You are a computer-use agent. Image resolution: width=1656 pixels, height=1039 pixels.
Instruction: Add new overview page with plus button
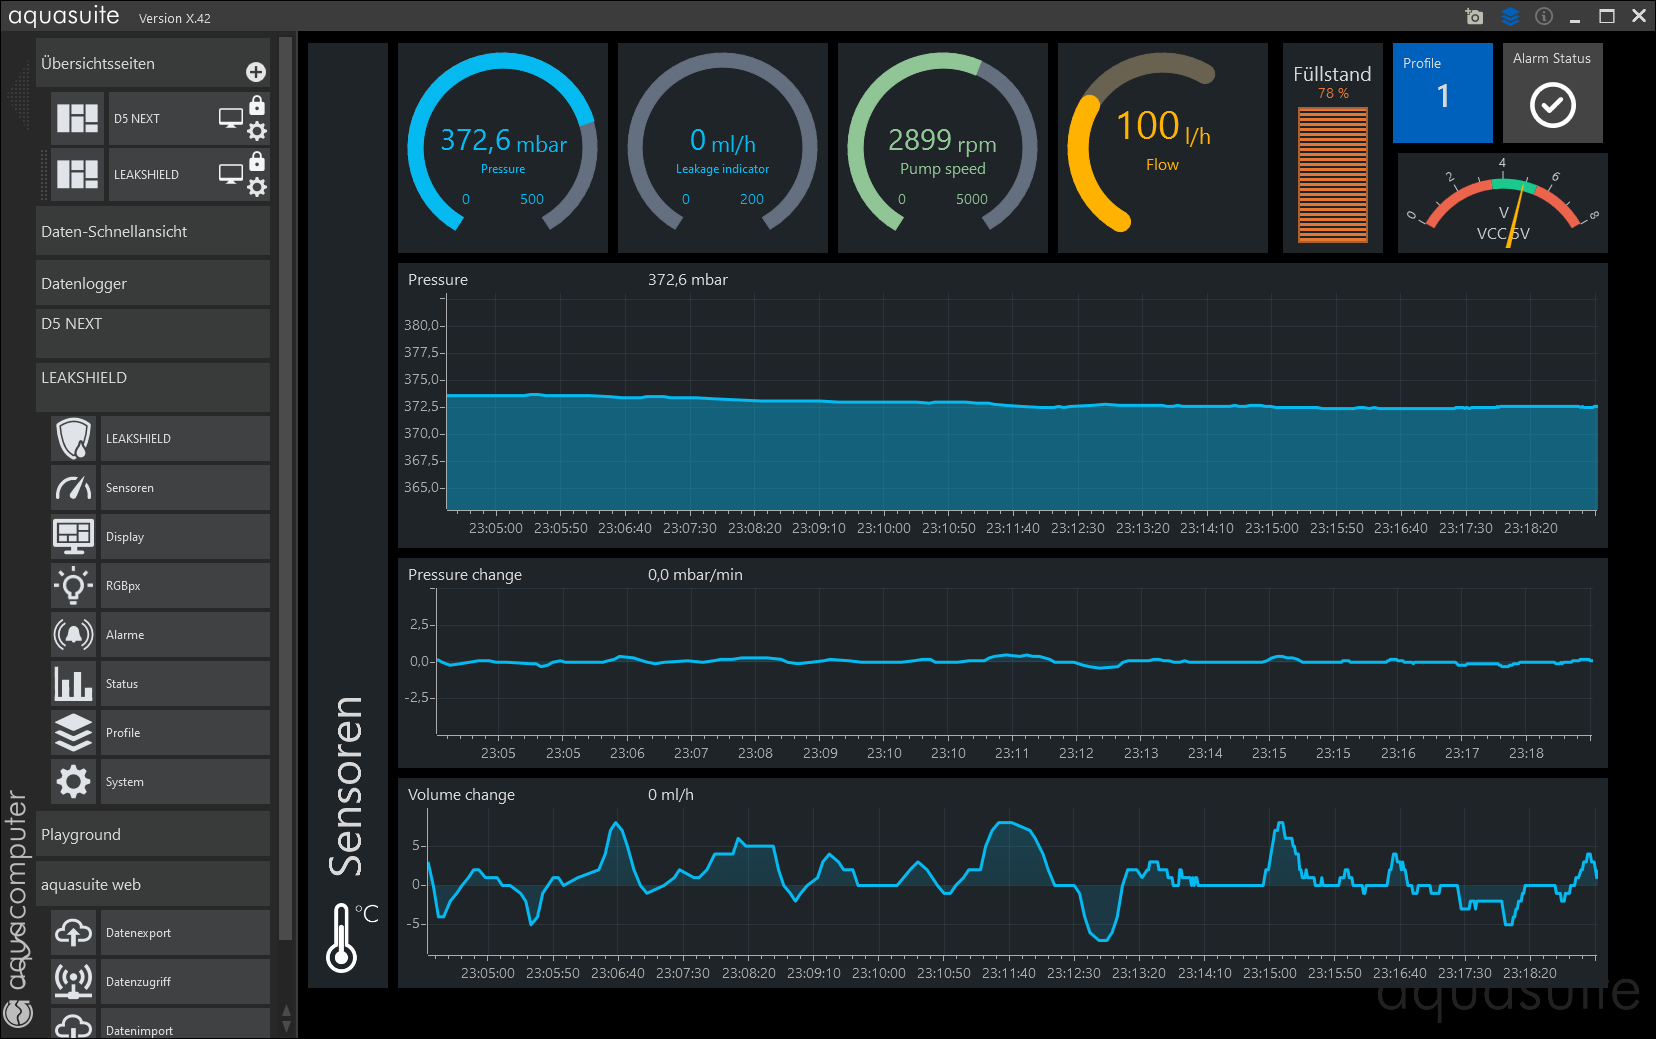[256, 72]
